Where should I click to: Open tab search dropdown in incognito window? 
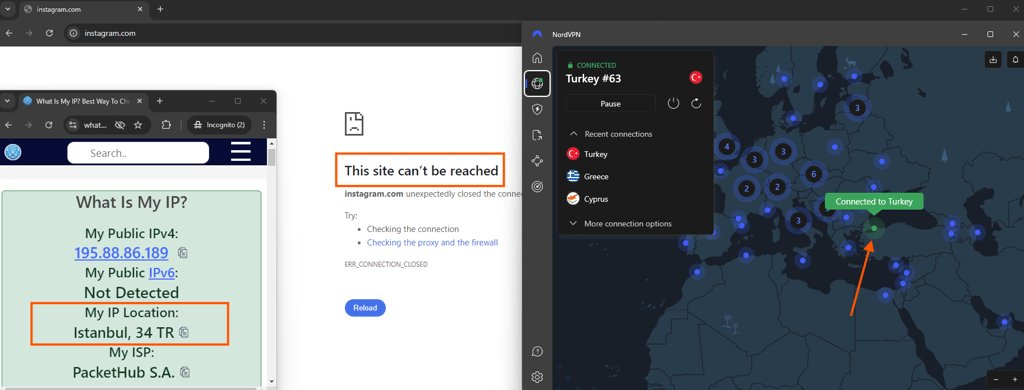point(7,101)
